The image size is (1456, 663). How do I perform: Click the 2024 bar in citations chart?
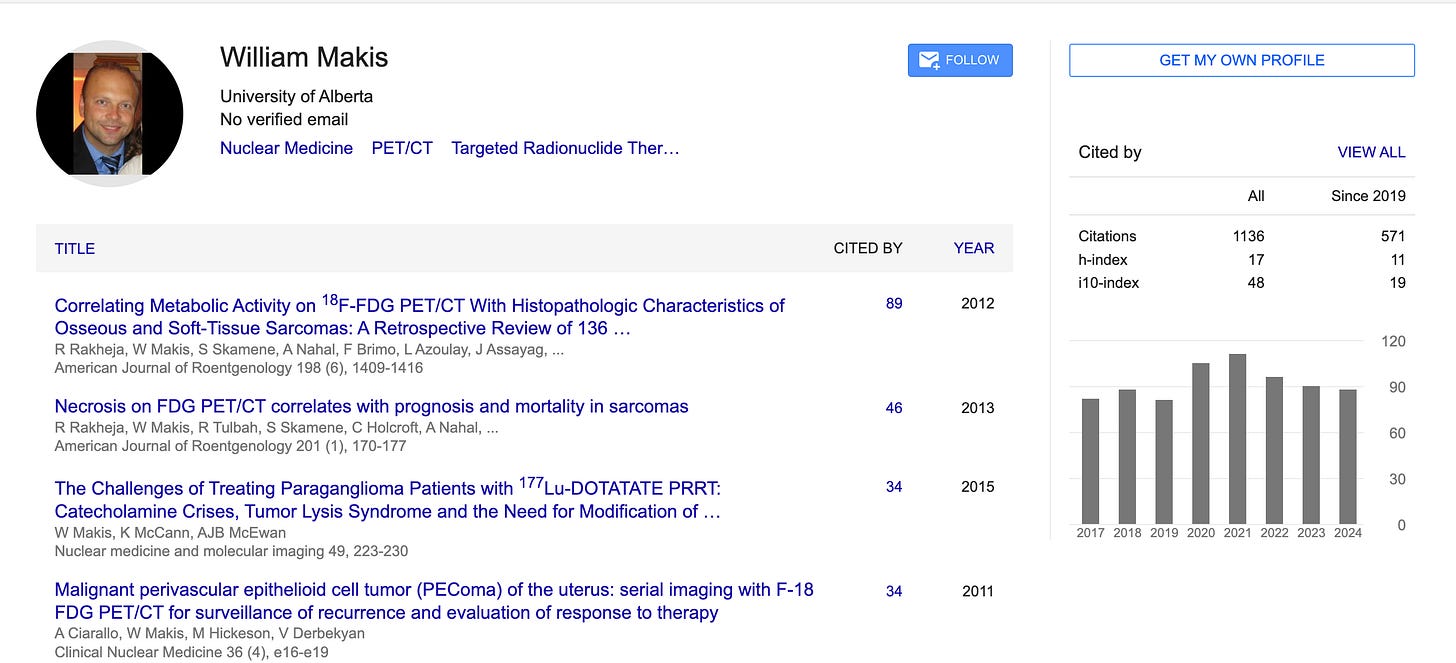click(x=1347, y=457)
